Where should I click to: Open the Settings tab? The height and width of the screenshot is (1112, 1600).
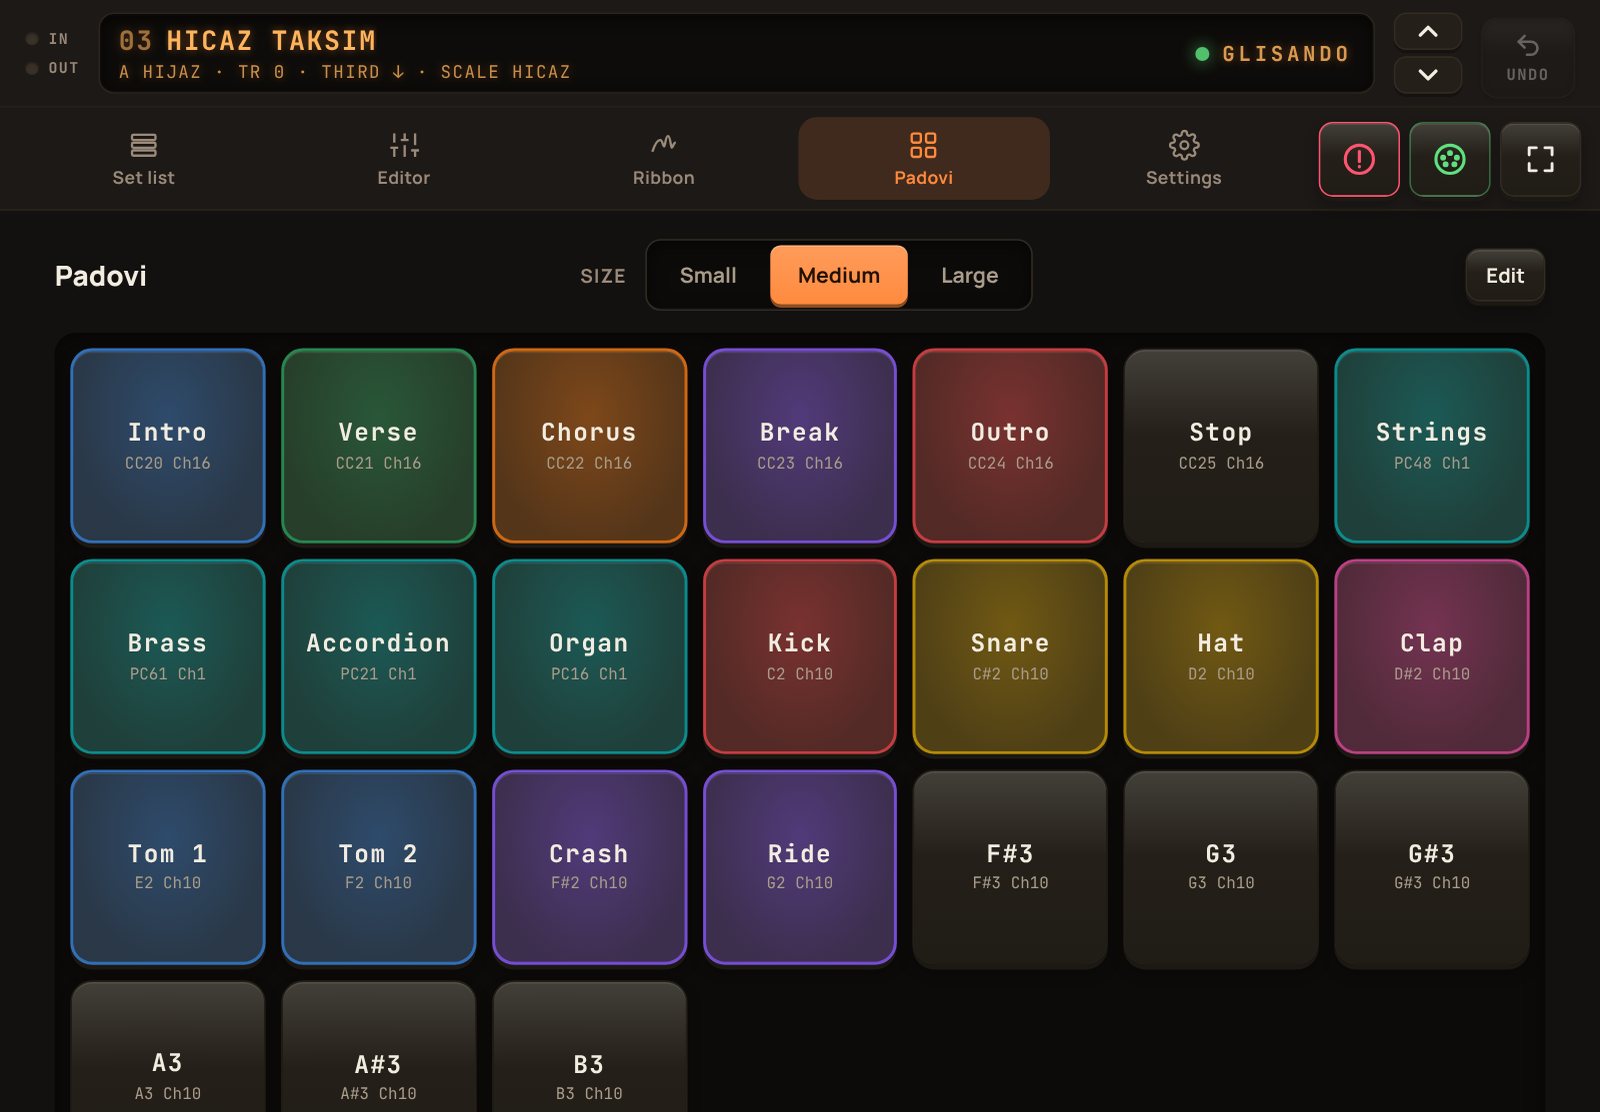1183,159
